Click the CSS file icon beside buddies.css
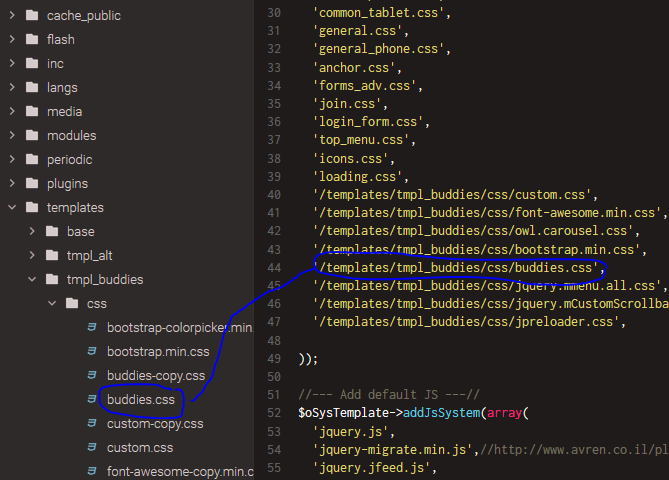Viewport: 669px width, 480px height. tap(92, 400)
